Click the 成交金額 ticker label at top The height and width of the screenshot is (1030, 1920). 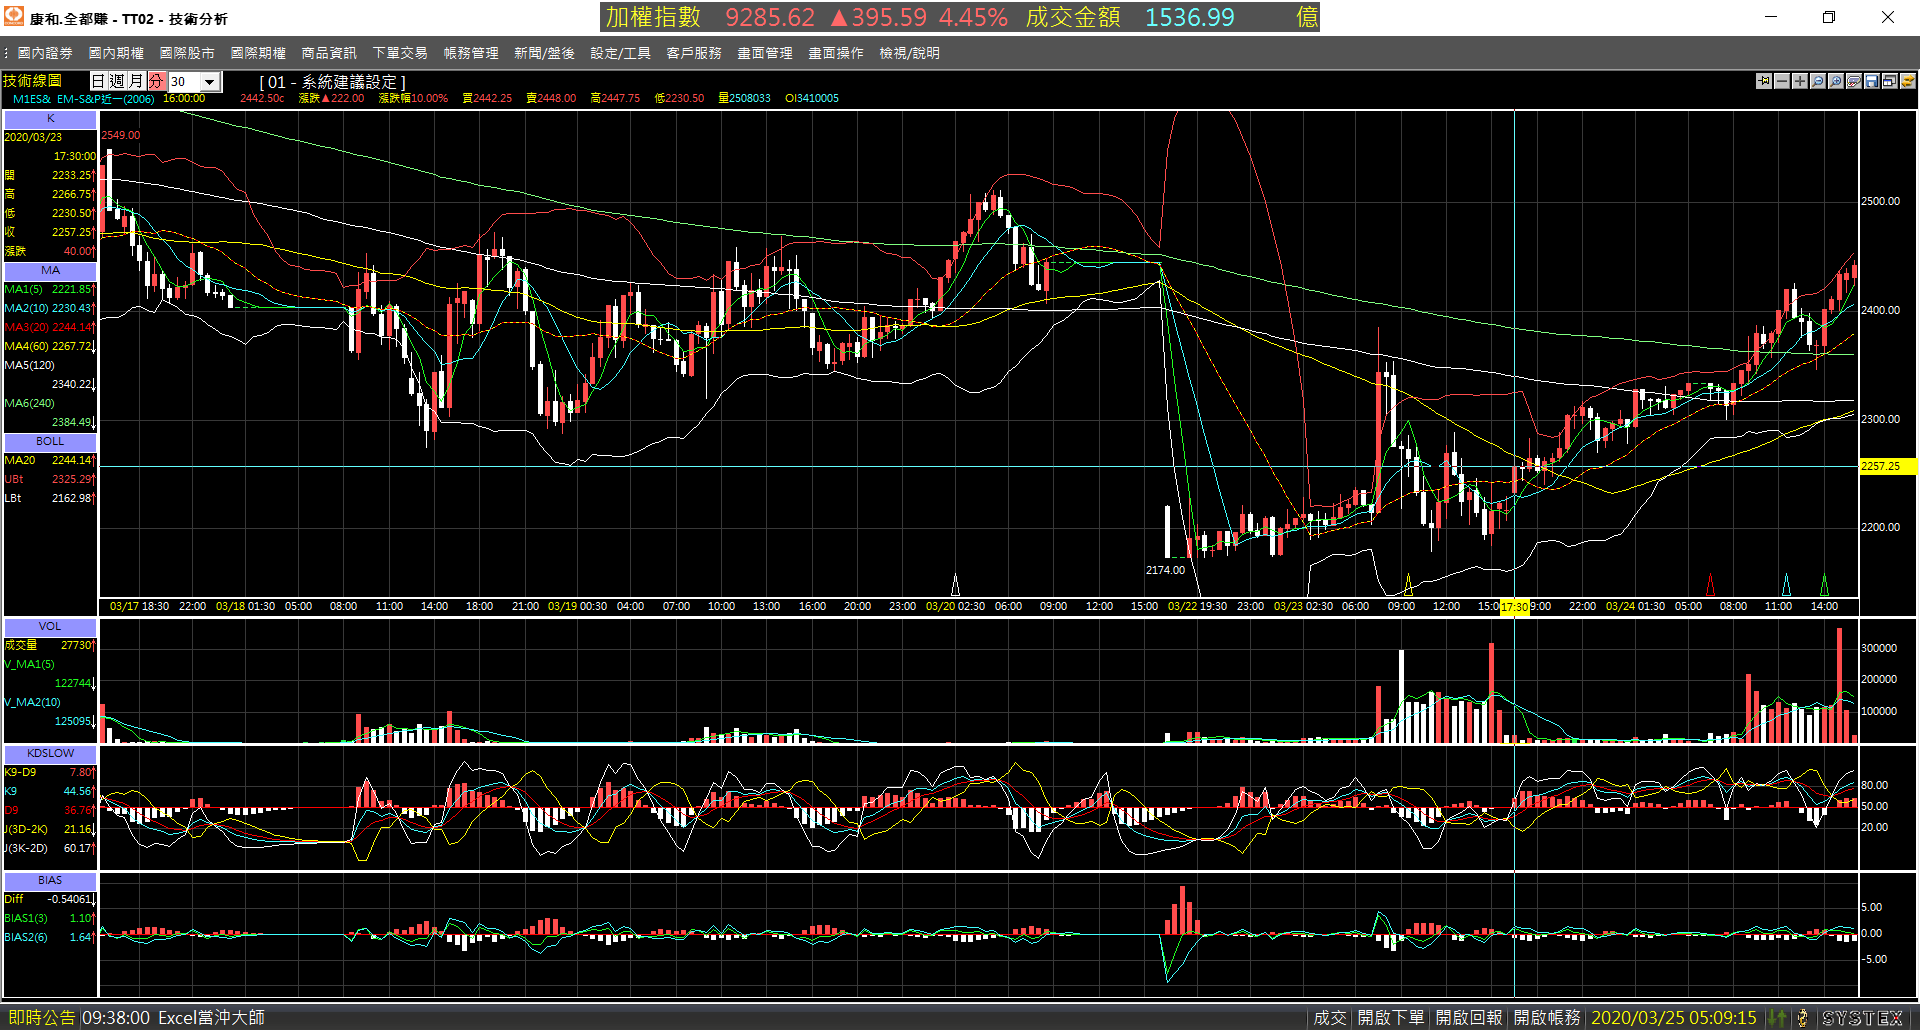click(1073, 17)
